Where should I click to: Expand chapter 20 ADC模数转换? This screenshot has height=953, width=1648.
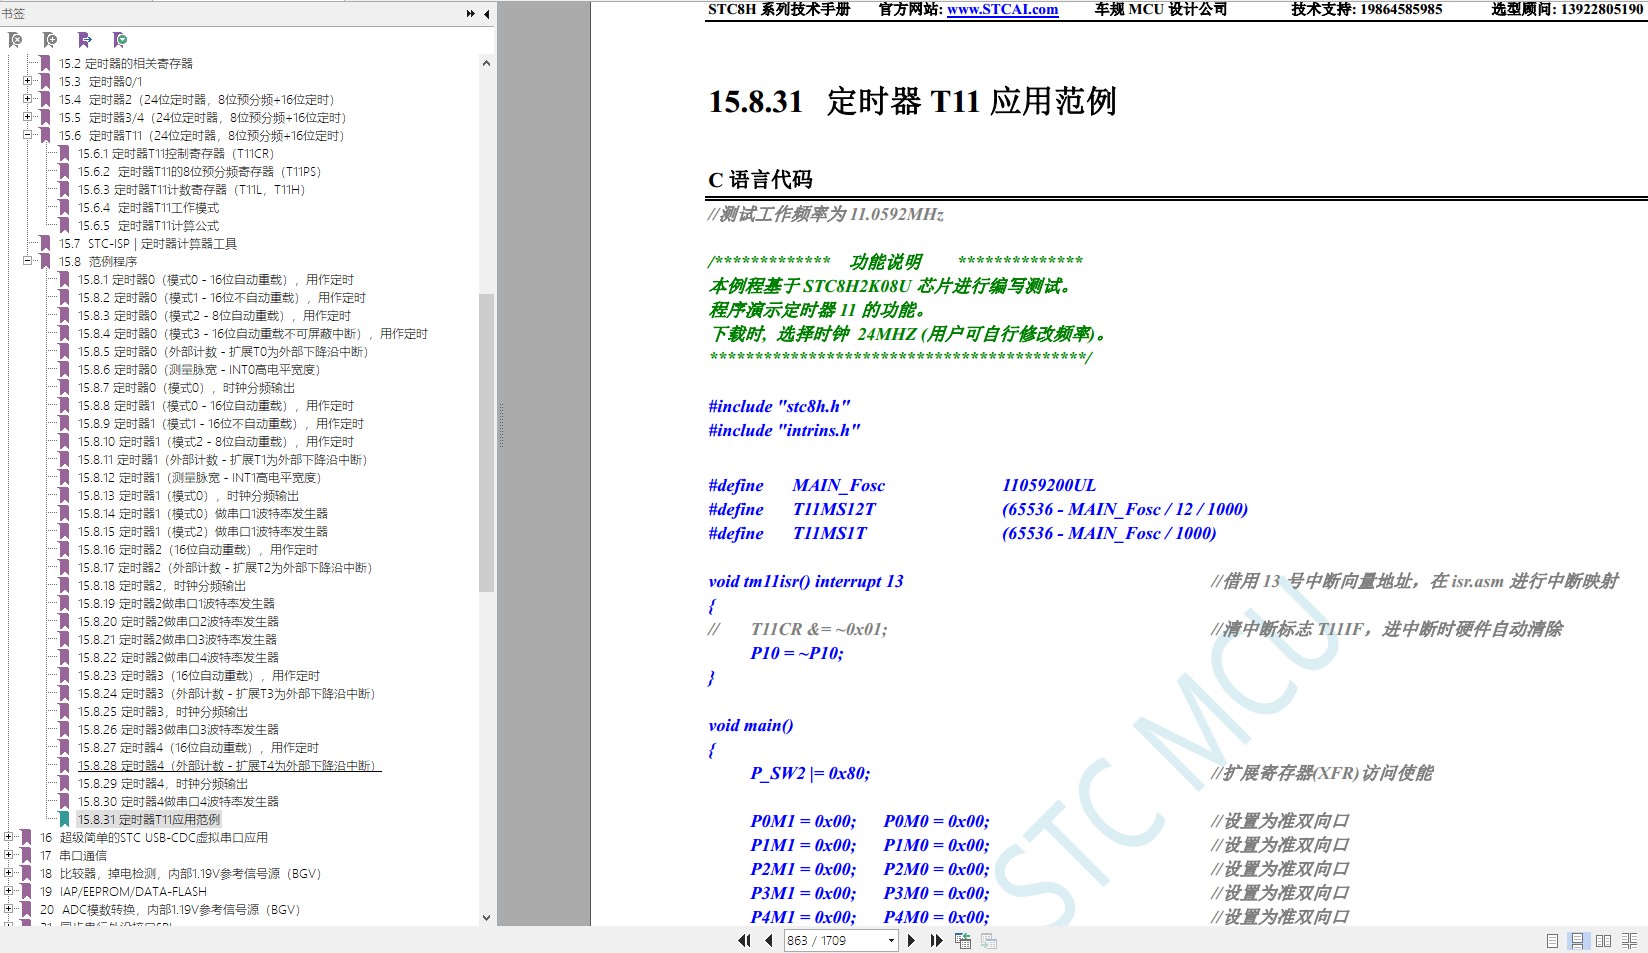click(9, 909)
